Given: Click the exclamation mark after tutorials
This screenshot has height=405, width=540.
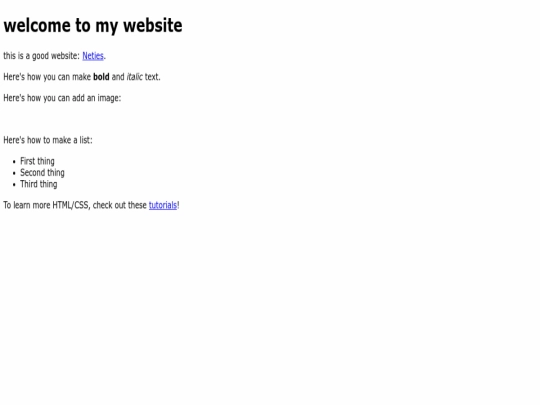Looking at the screenshot, I should pos(178,205).
